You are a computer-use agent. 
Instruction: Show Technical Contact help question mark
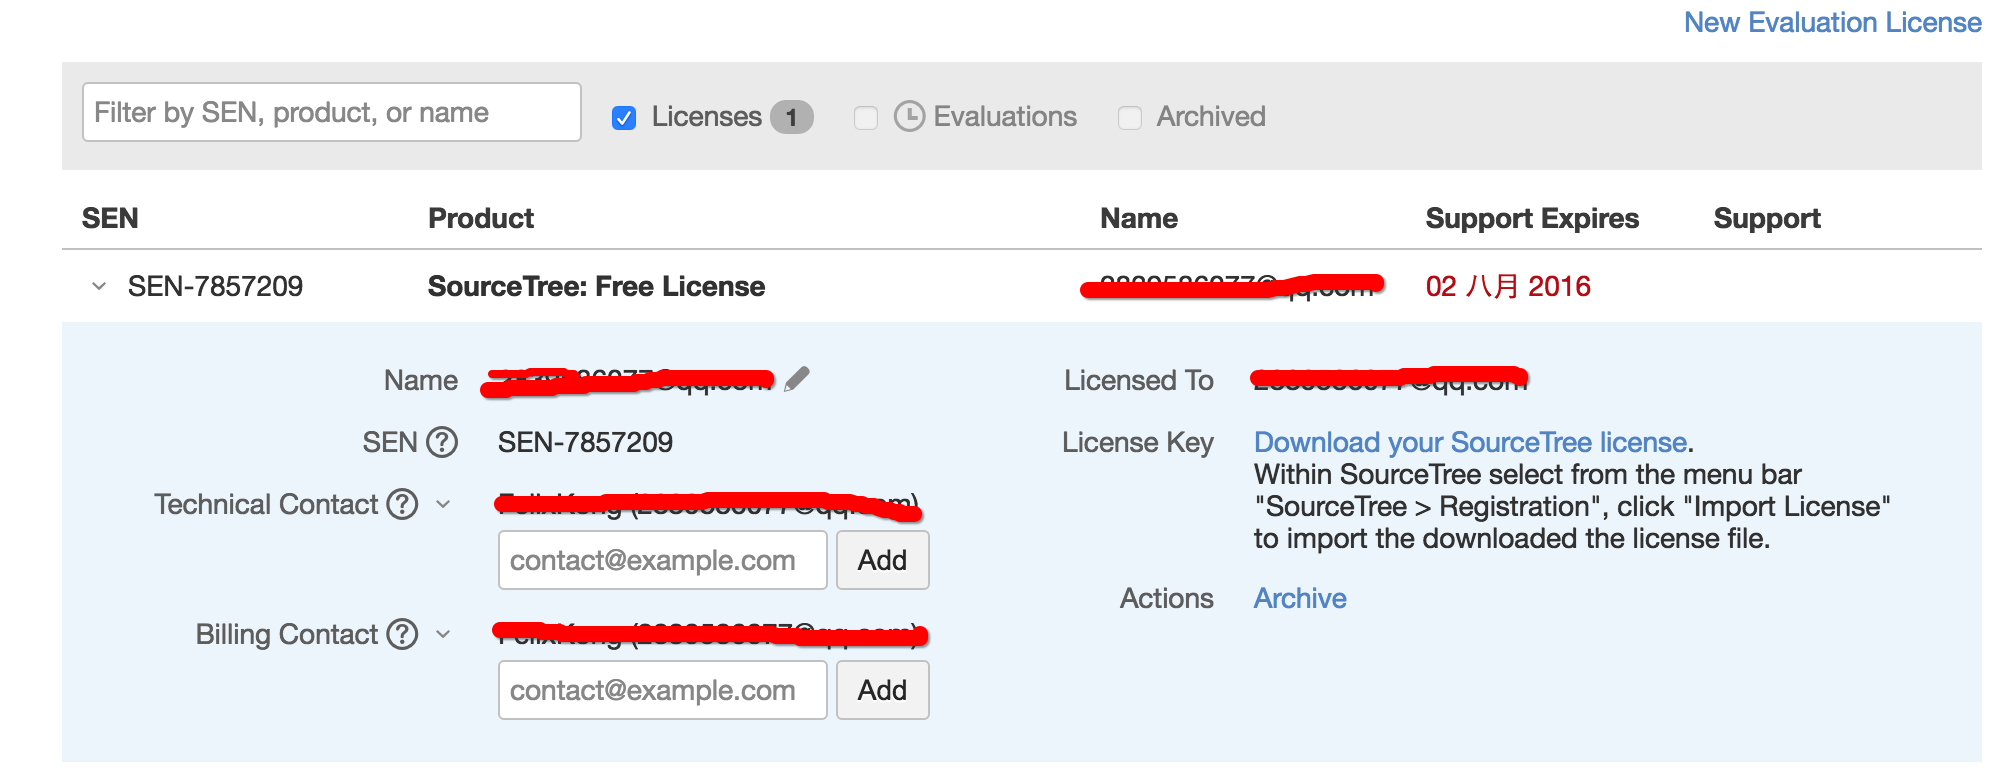click(402, 504)
